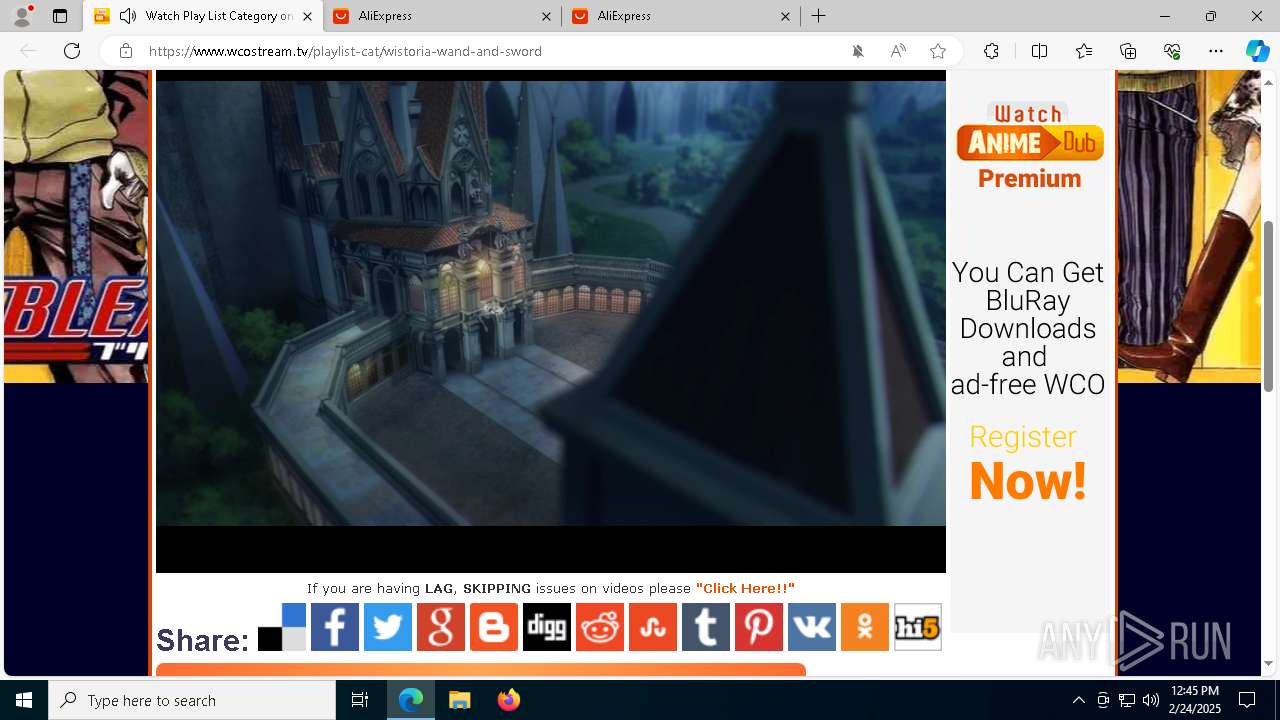Switch to the second AliExpress tab
The image size is (1280, 720).
(681, 16)
